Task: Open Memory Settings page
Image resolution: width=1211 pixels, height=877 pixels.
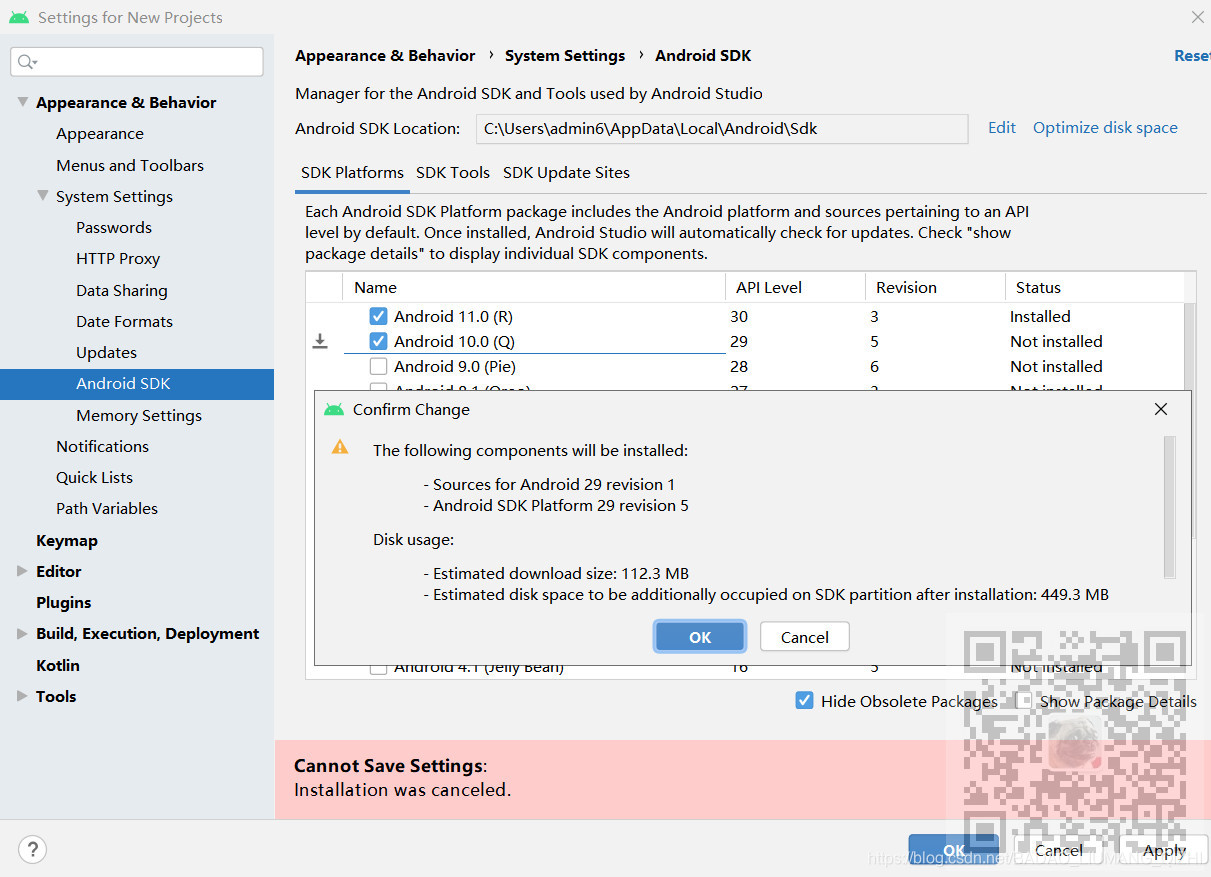Action: pyautogui.click(x=139, y=415)
